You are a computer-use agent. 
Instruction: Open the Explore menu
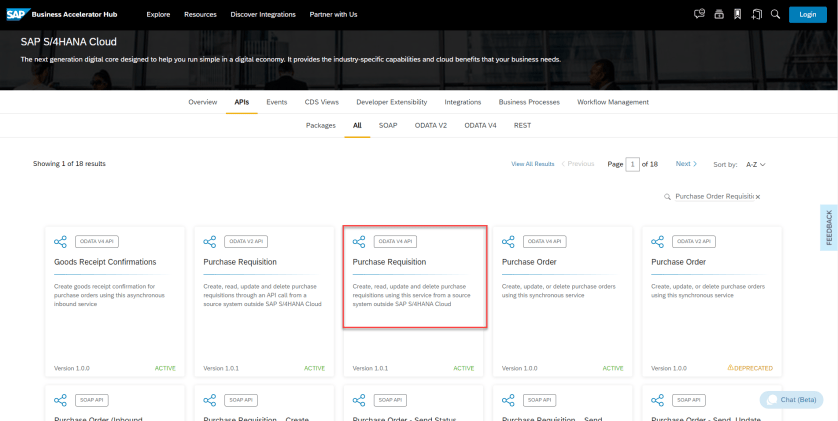pyautogui.click(x=158, y=14)
